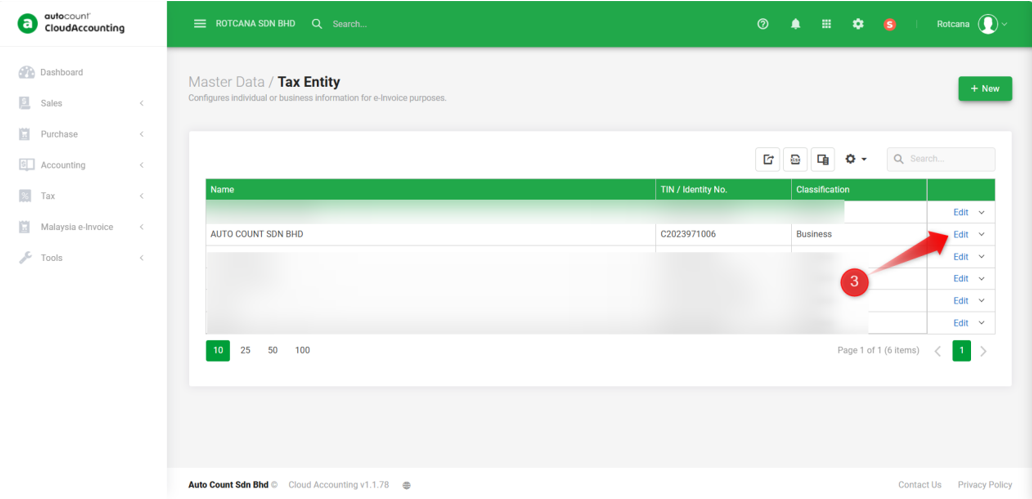Open the help question mark icon
Viewport: 1032px width, 499px height.
763,24
